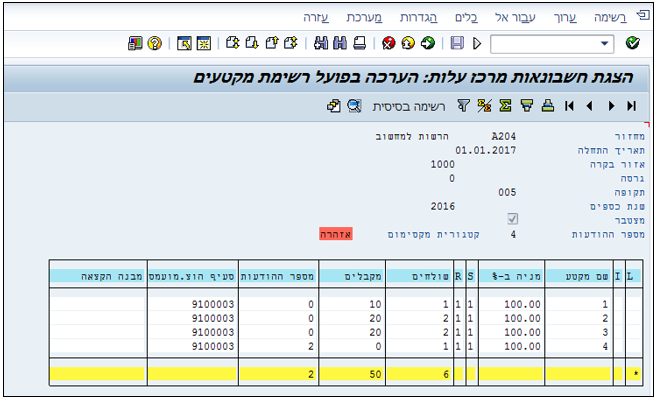Screen dimensions: 657x401
Task: Open the עזרה menu
Action: pyautogui.click(x=316, y=18)
